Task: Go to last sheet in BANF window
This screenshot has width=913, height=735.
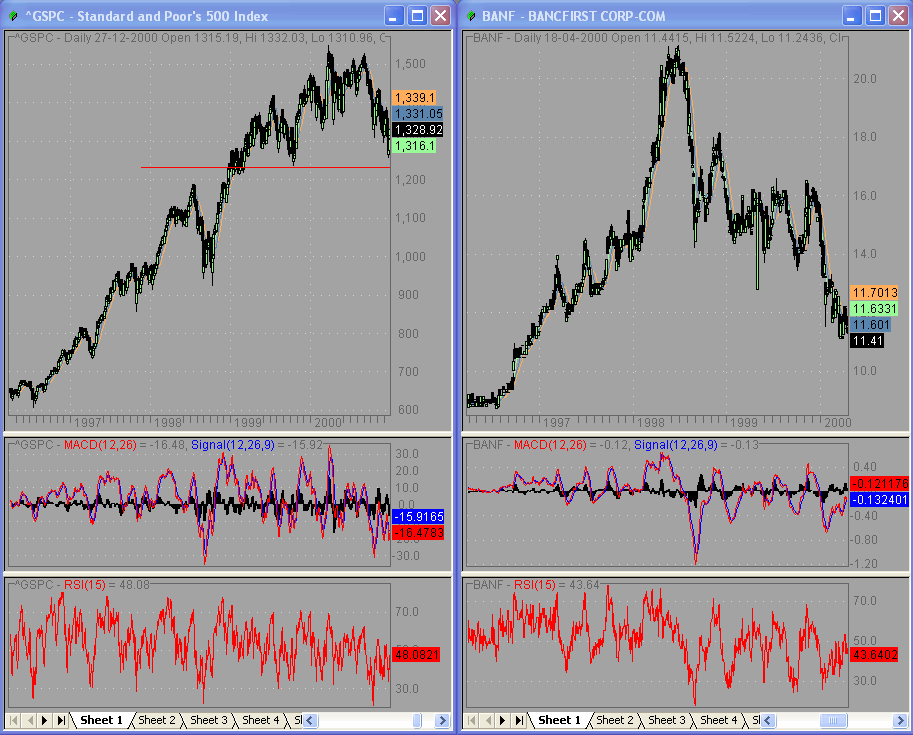Action: coord(518,720)
